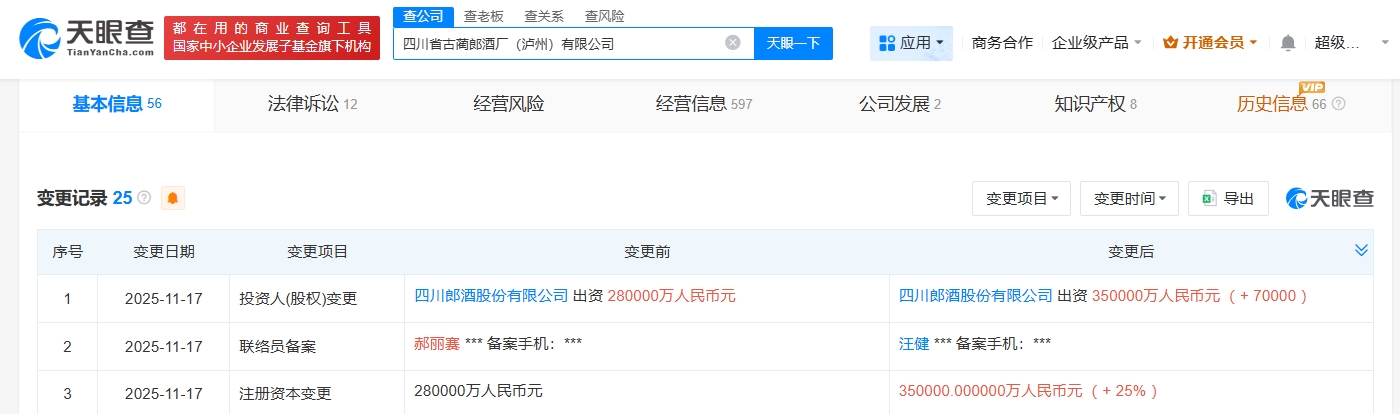Click the 变更日期 column header
The image size is (1400, 414).
coord(164,252)
